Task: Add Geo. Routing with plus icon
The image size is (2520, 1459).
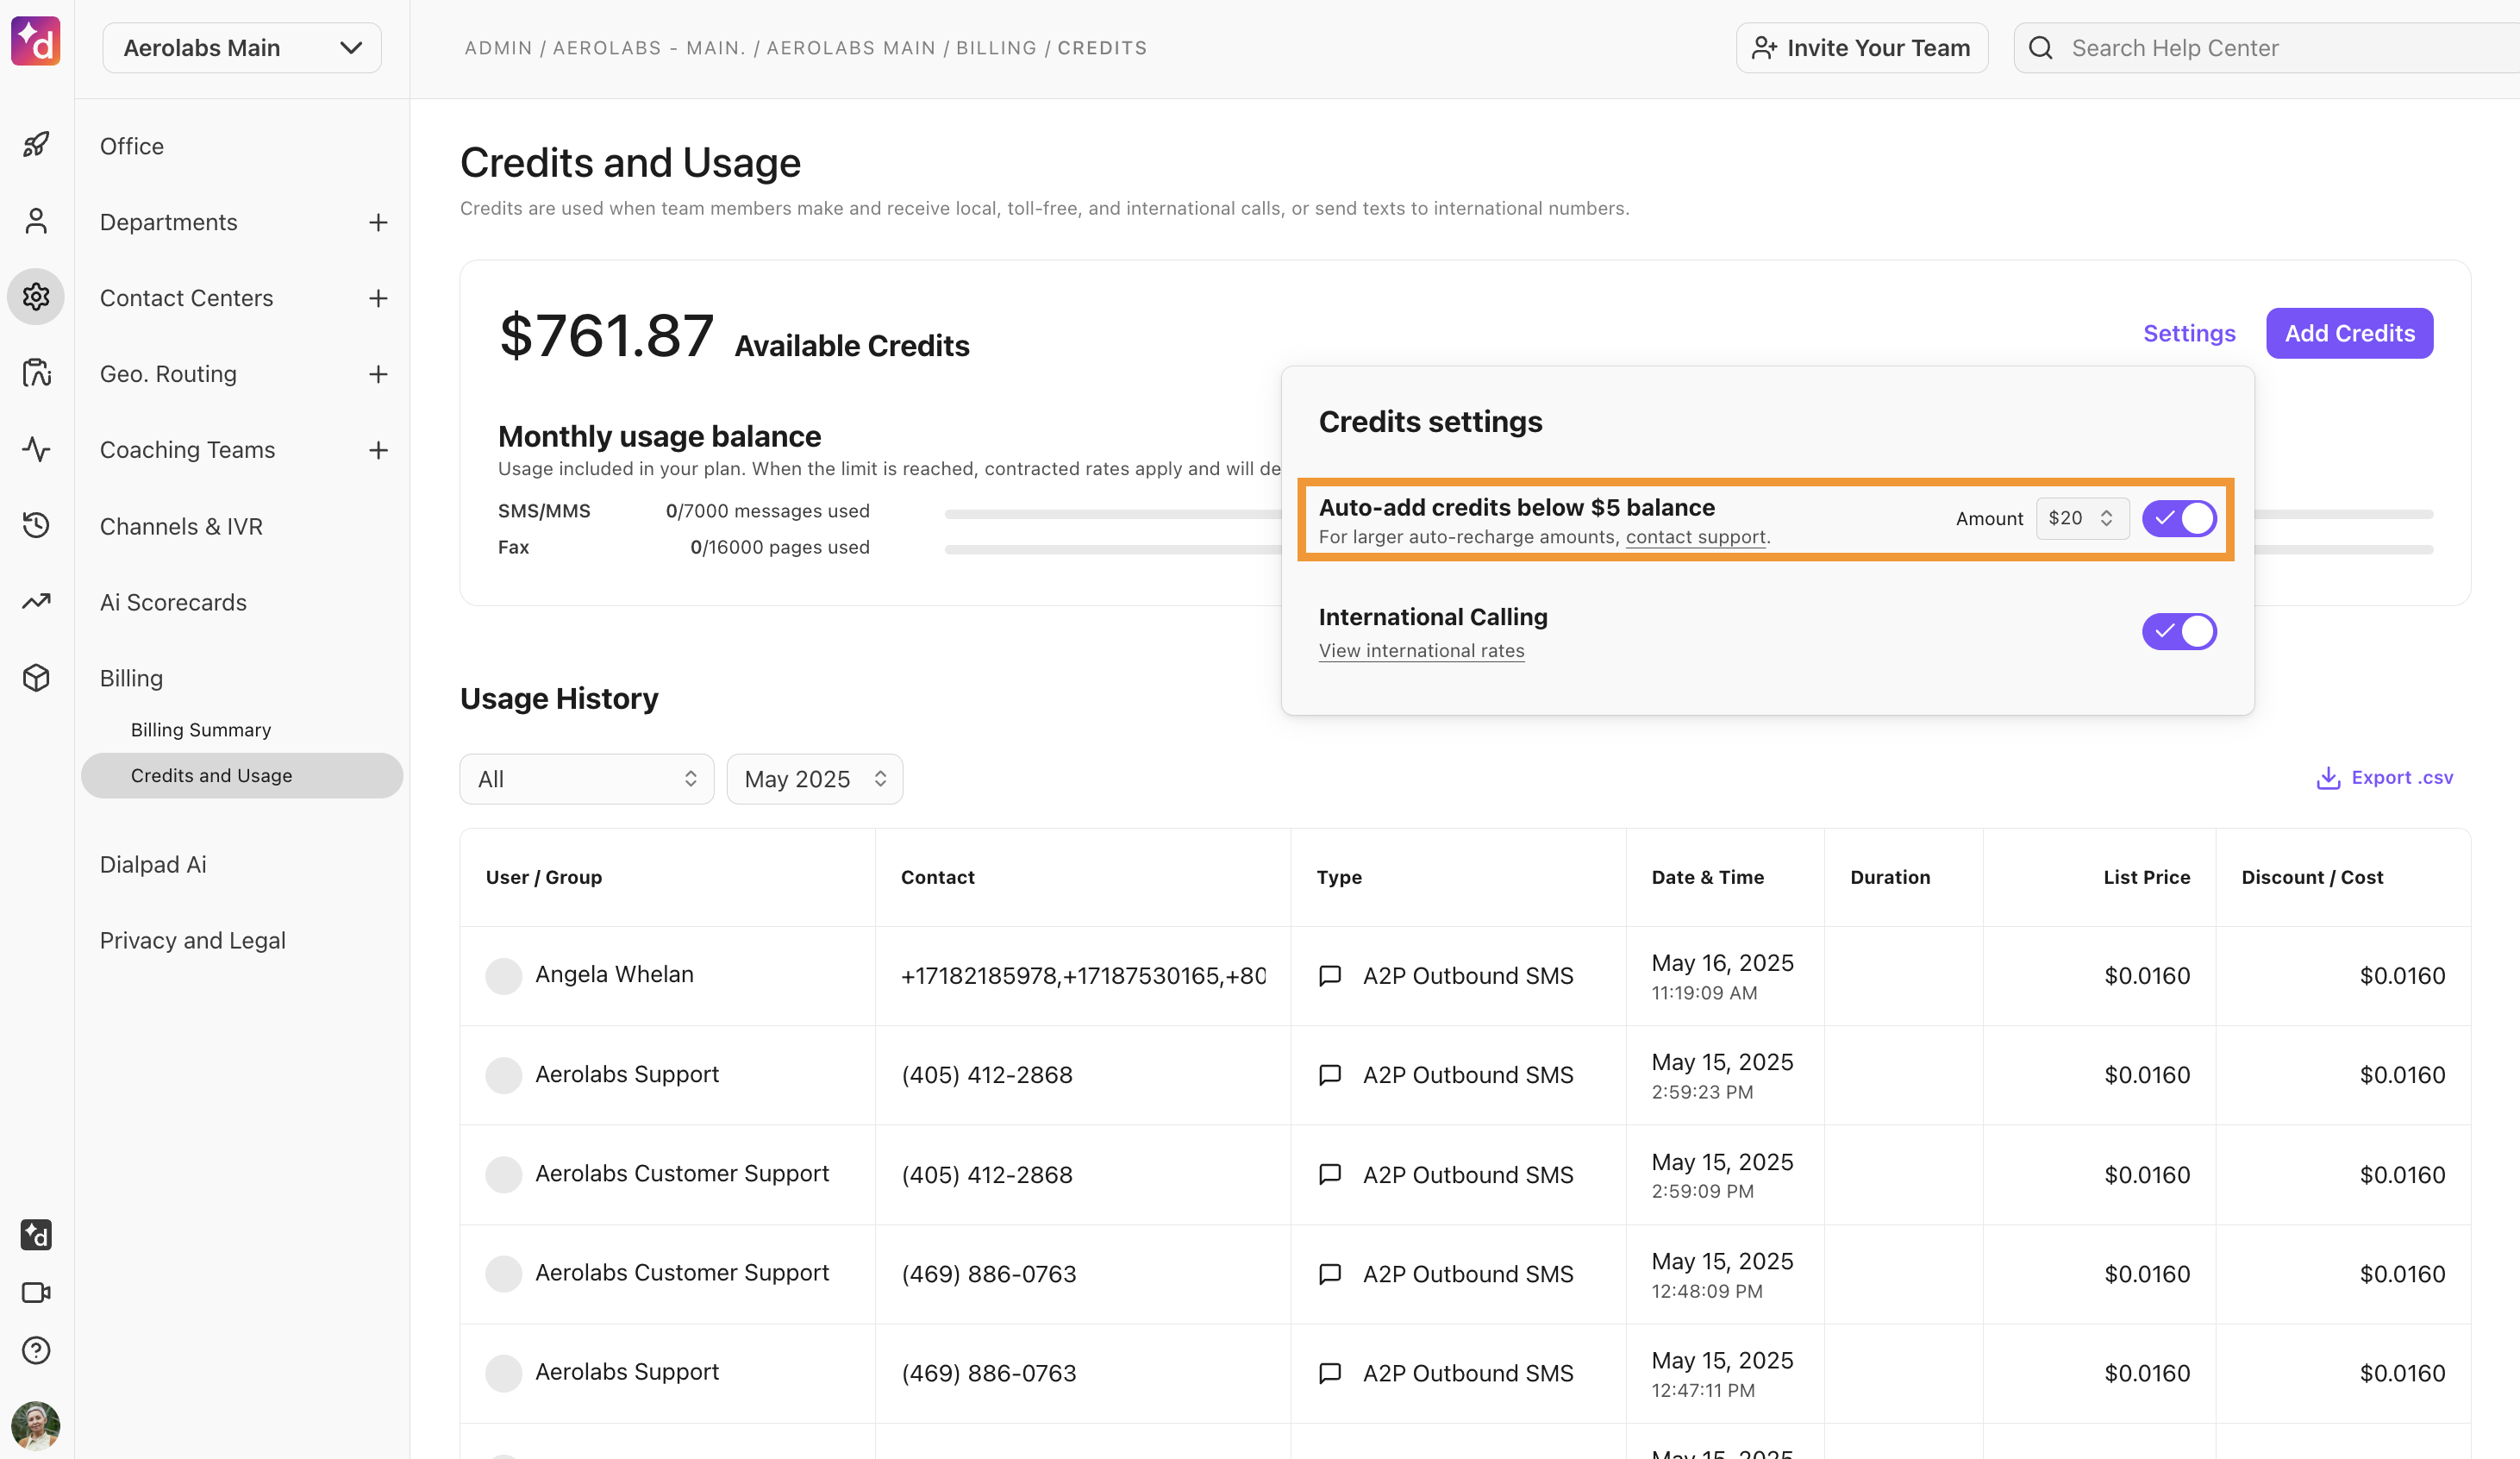Action: click(x=378, y=374)
